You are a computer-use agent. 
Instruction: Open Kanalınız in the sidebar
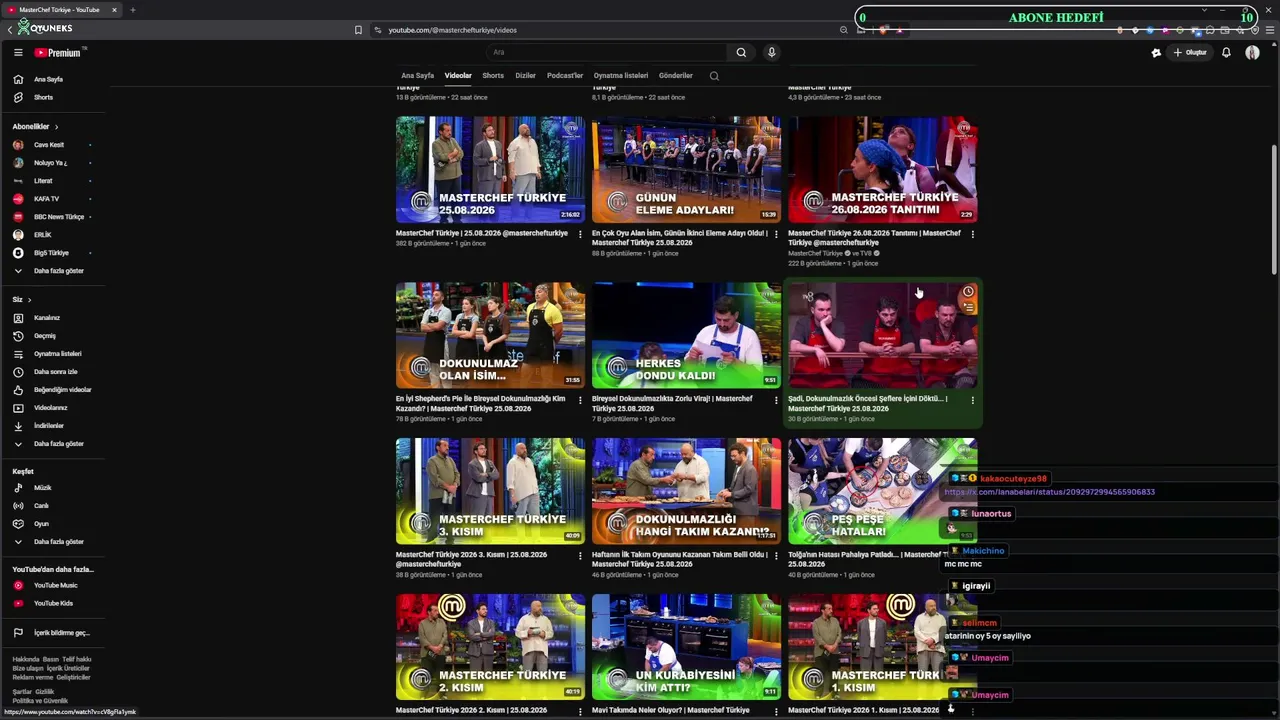[55, 318]
